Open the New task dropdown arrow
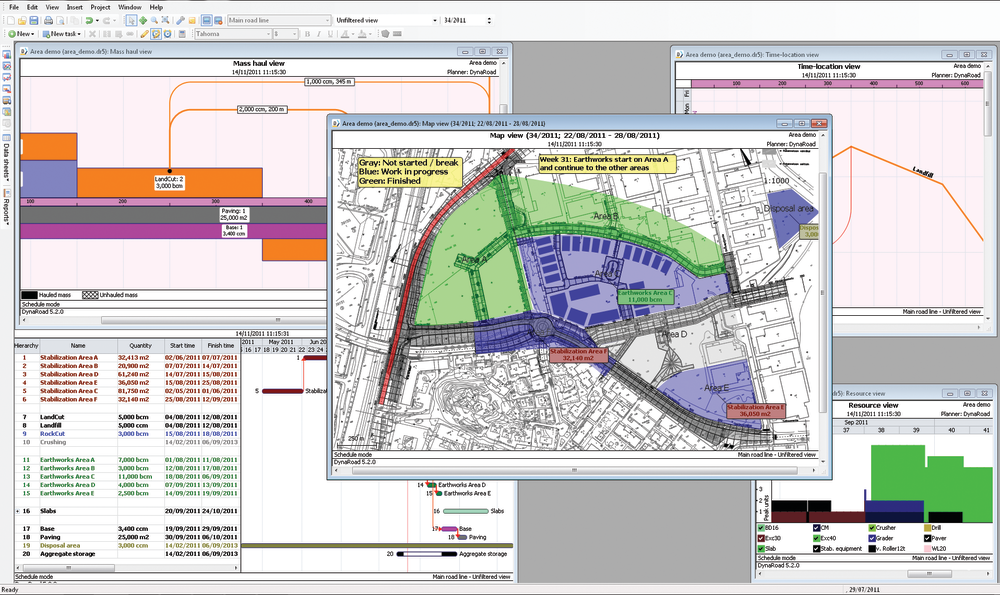 coord(79,34)
